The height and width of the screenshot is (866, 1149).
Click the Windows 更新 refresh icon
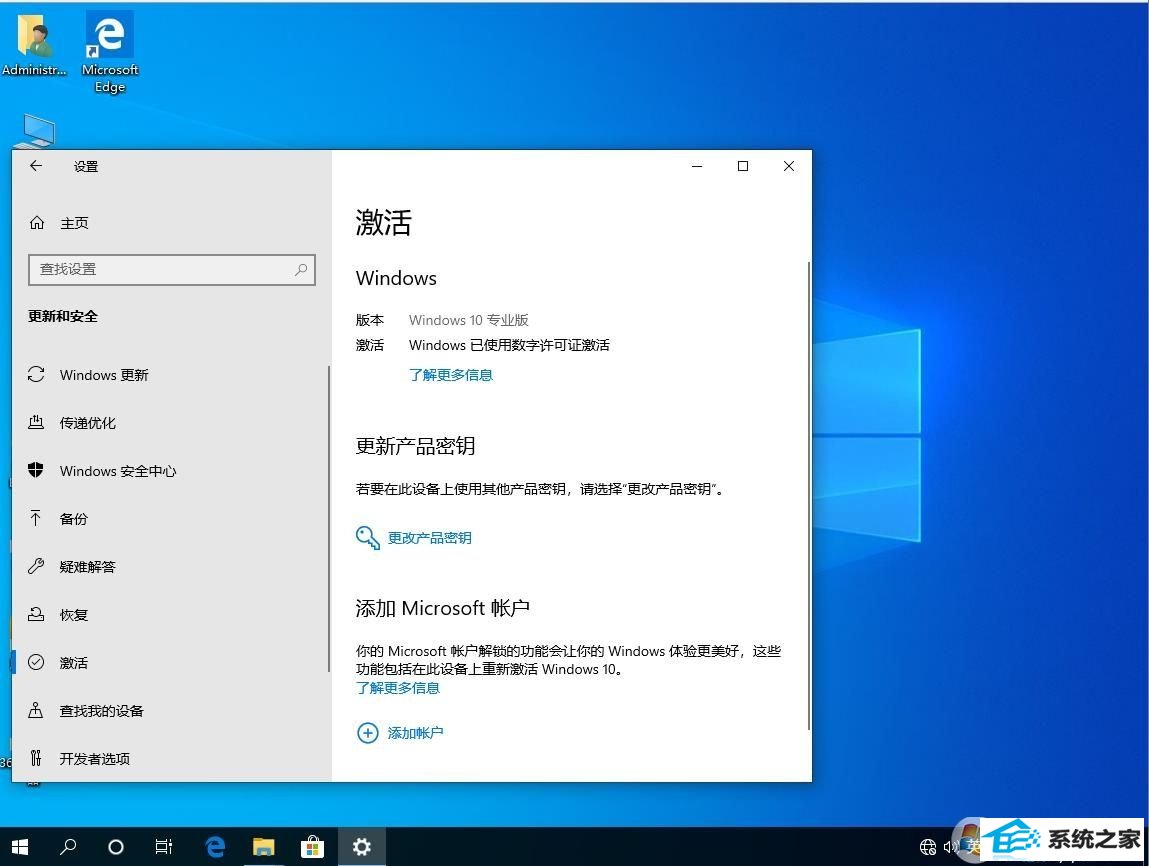click(x=36, y=374)
